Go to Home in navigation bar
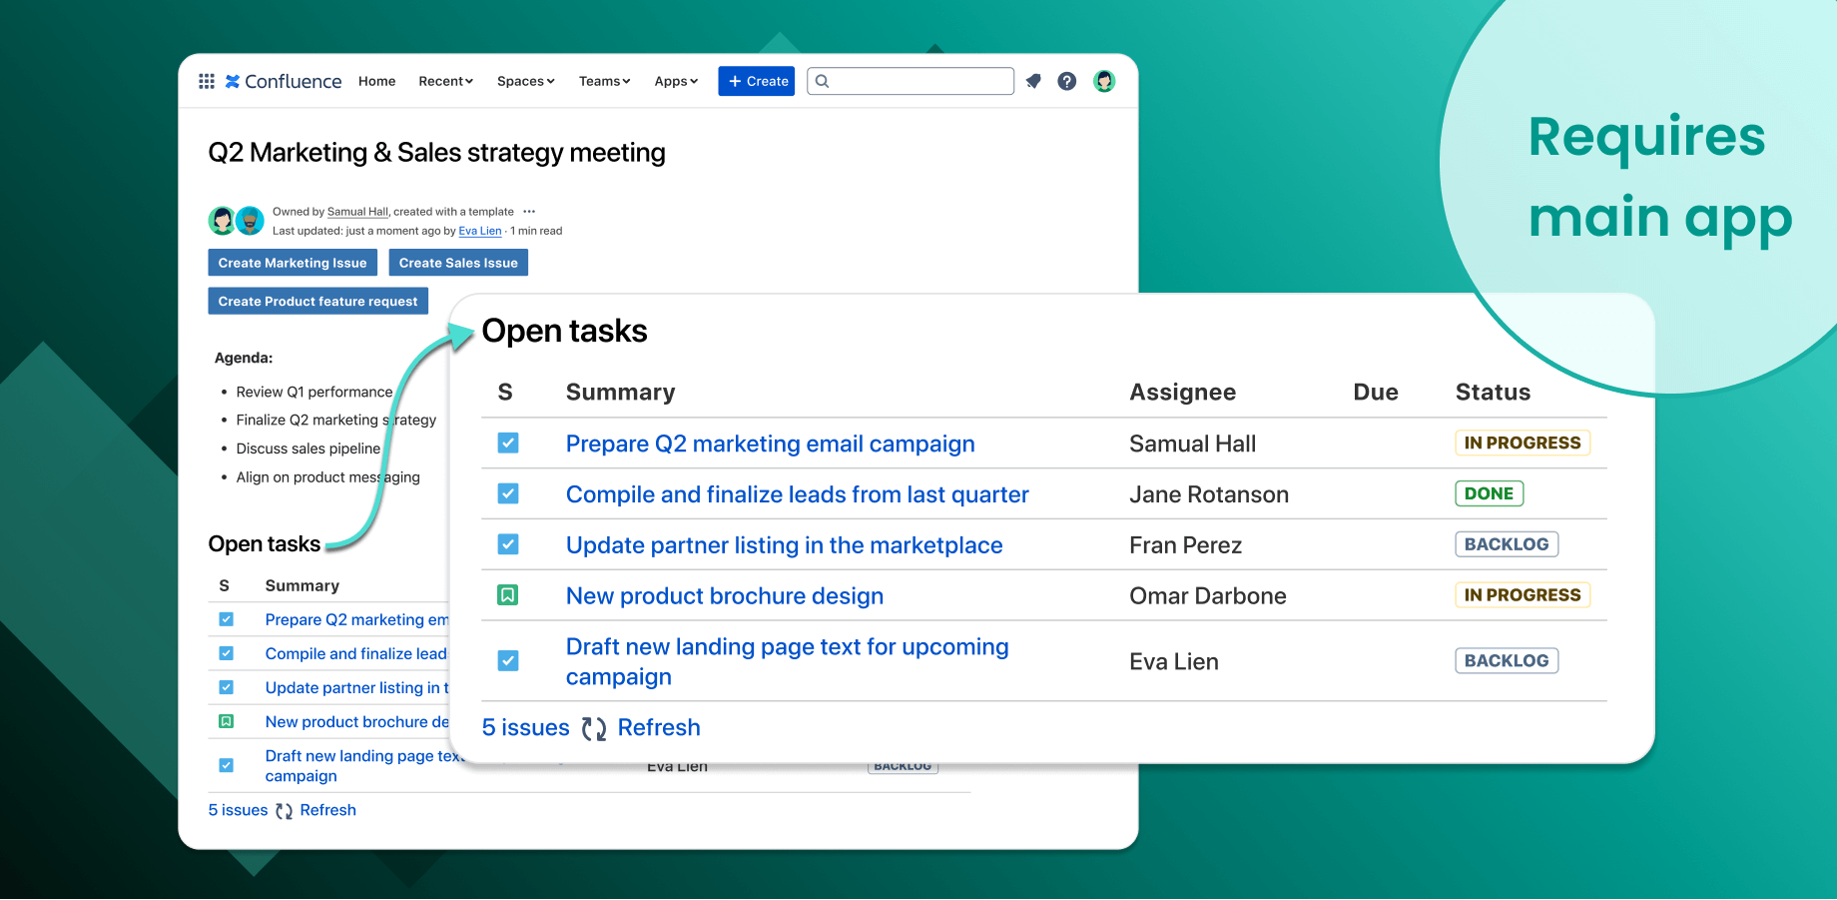This screenshot has height=900, width=1837. pyautogui.click(x=377, y=81)
